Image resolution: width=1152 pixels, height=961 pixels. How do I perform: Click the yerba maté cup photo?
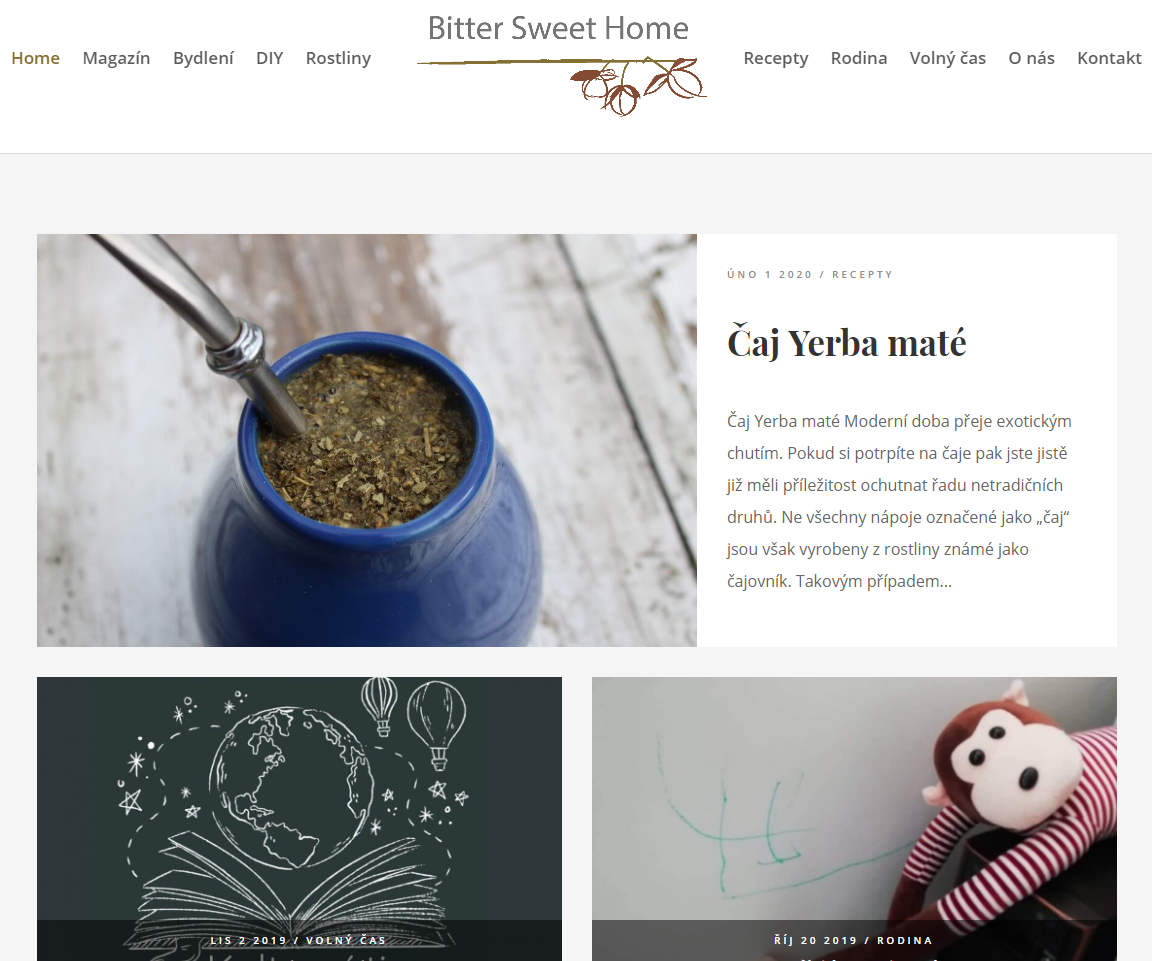(x=367, y=440)
